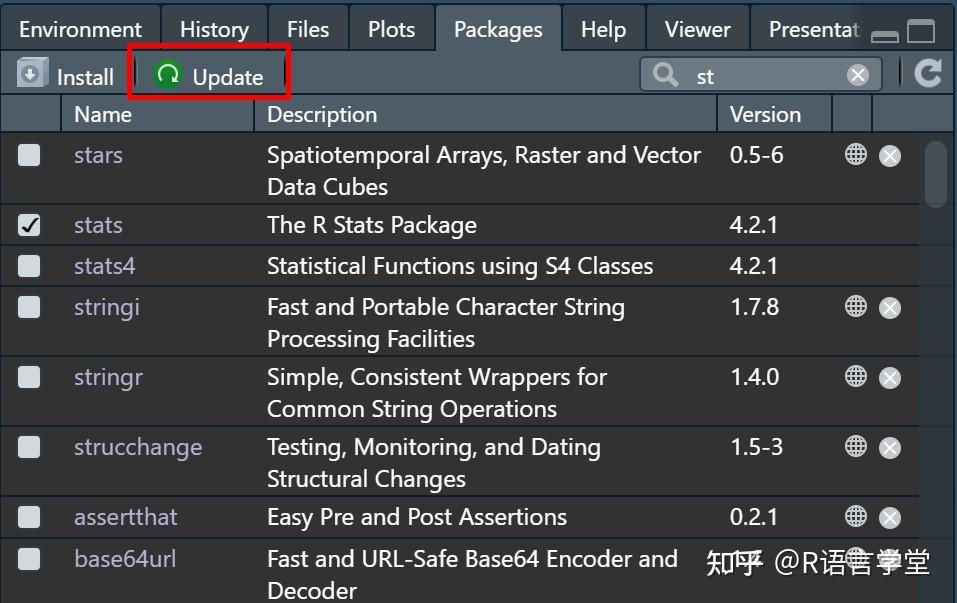Viewport: 957px width, 603px height.
Task: Open the Help tab
Action: click(603, 29)
